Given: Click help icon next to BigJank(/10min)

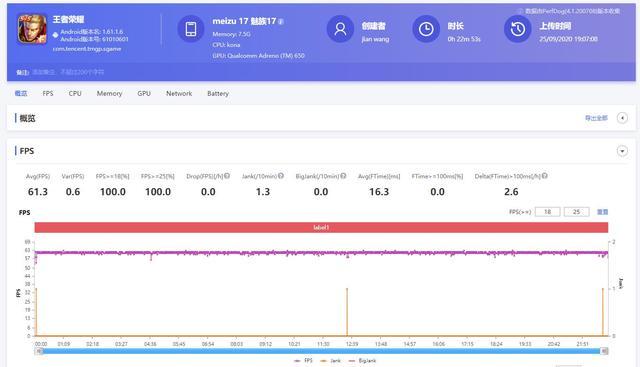Looking at the screenshot, I should 343,176.
